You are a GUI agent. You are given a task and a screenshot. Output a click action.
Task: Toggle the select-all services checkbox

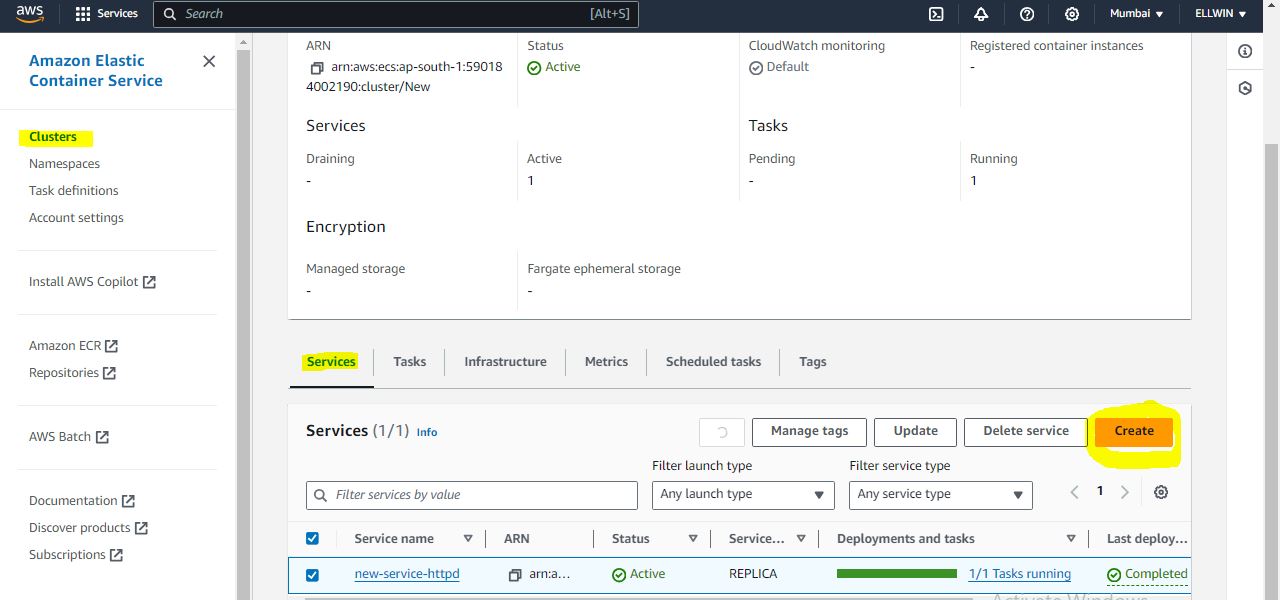[312, 538]
